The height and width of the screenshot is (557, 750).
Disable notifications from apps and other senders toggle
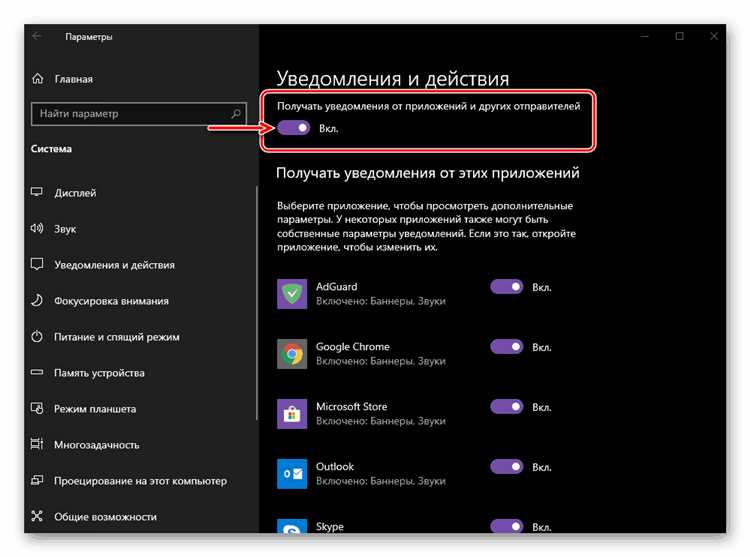point(294,128)
